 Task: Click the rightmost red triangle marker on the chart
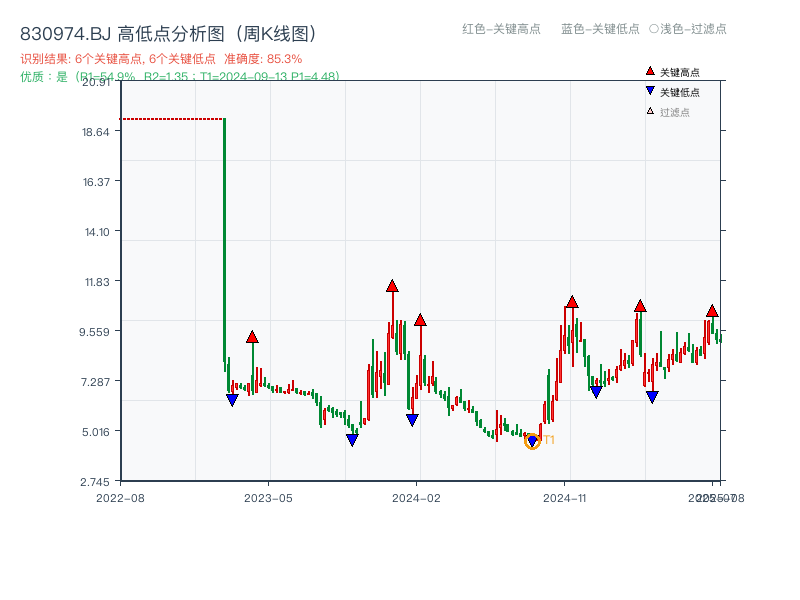tap(712, 311)
